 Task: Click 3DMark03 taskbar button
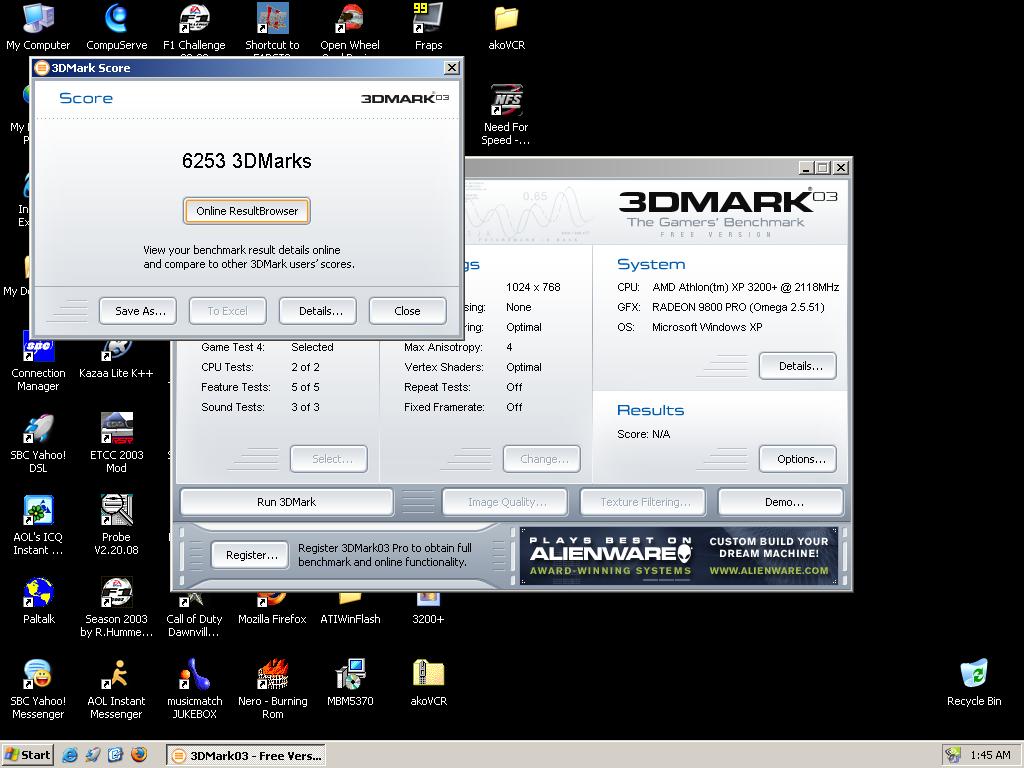(x=245, y=755)
